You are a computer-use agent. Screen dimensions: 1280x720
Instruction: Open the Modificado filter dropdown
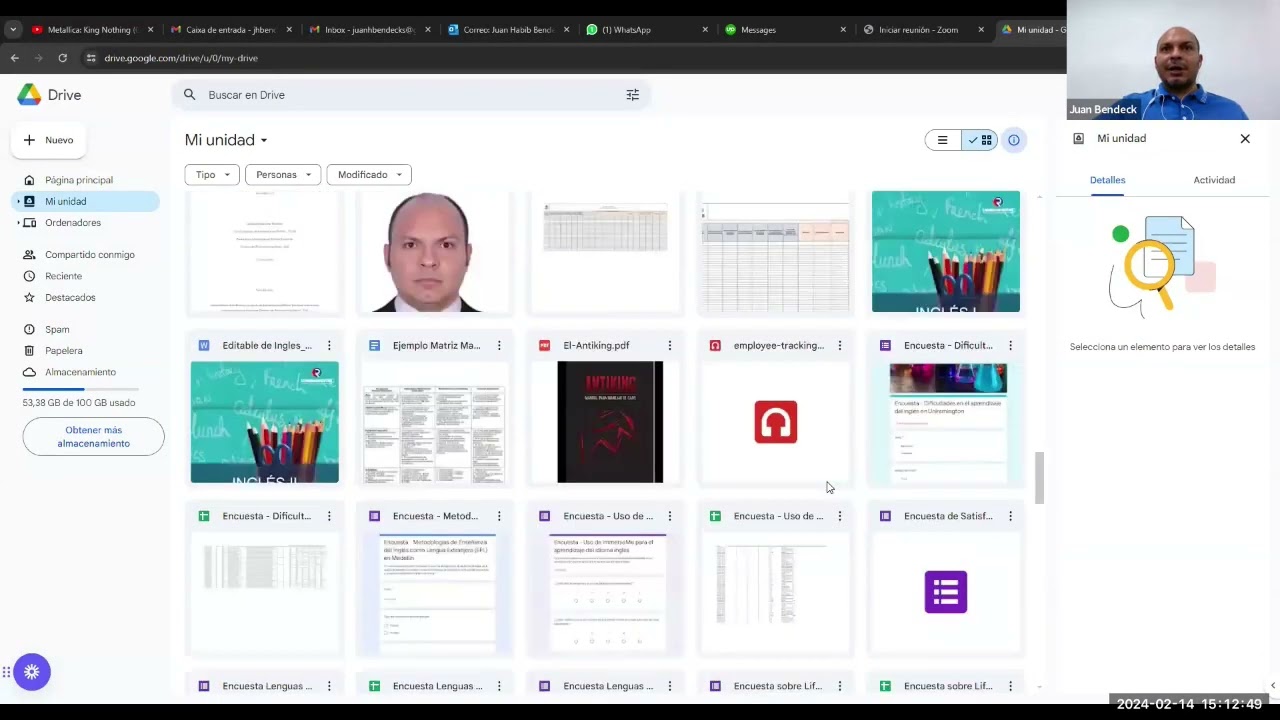[x=369, y=175]
